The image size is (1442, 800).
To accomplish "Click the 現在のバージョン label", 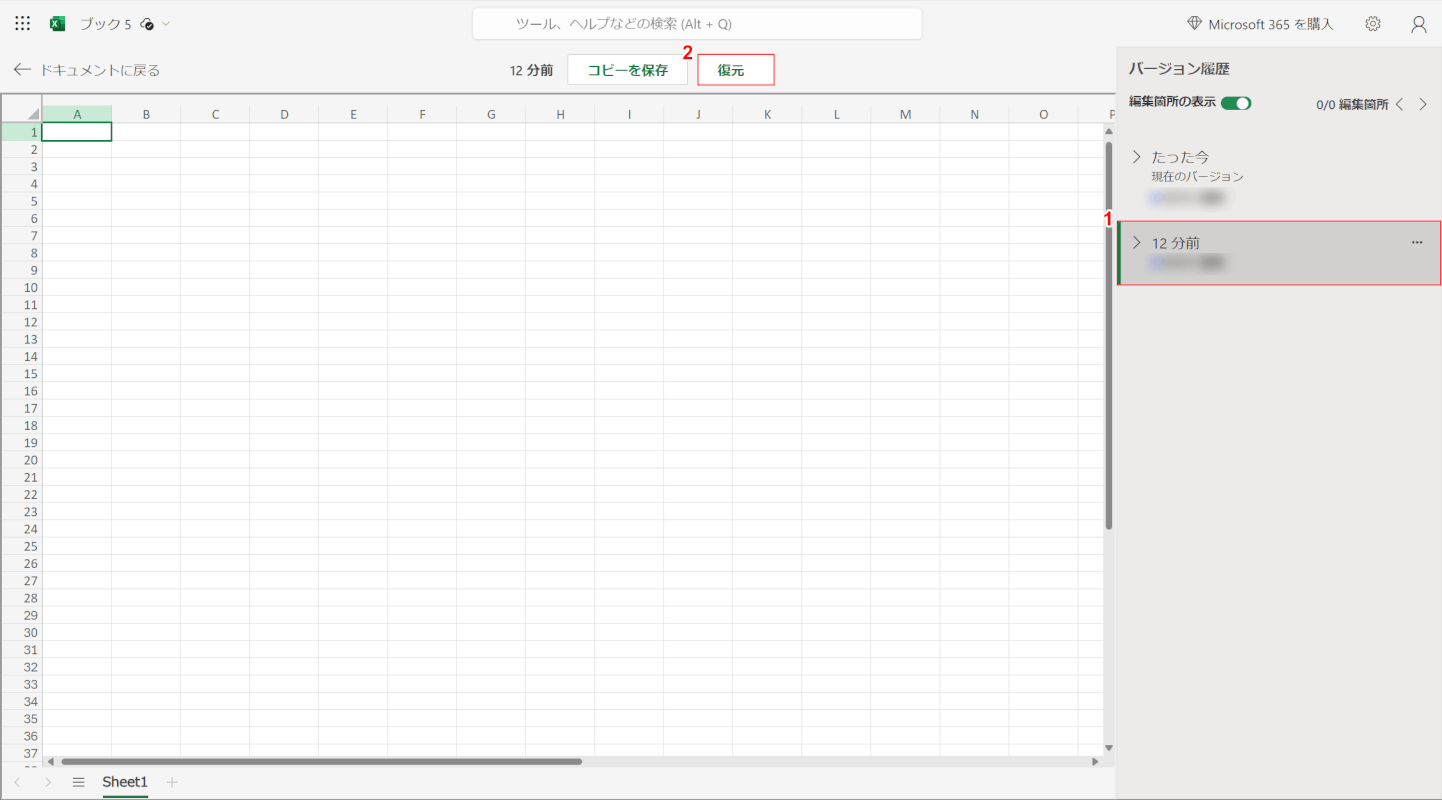I will 1197,177.
